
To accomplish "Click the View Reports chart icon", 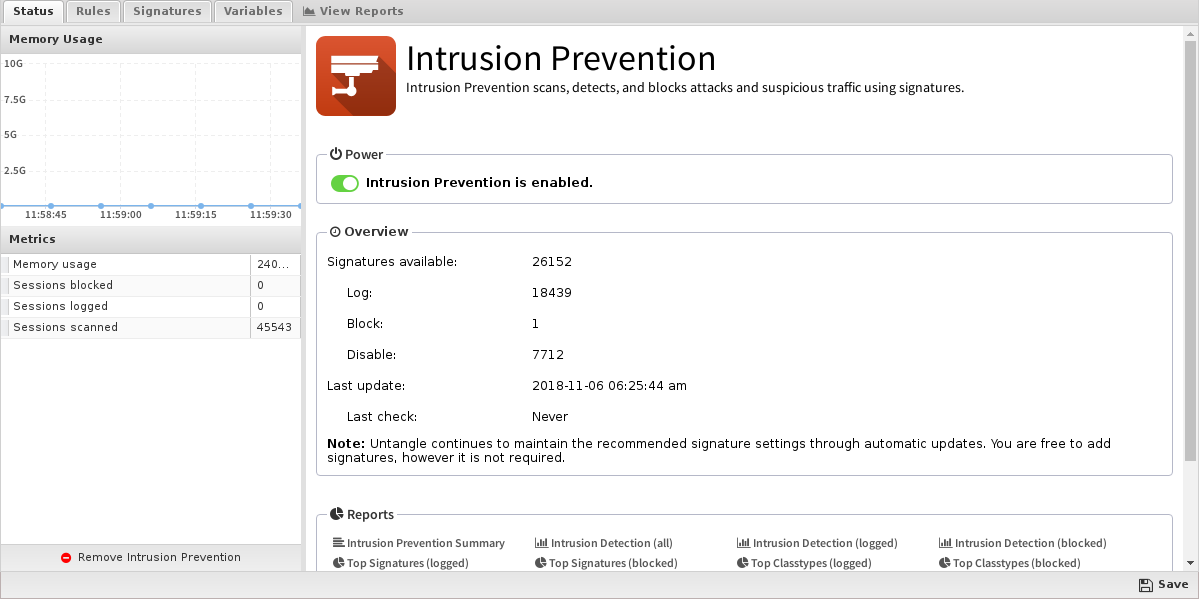I will tap(309, 11).
